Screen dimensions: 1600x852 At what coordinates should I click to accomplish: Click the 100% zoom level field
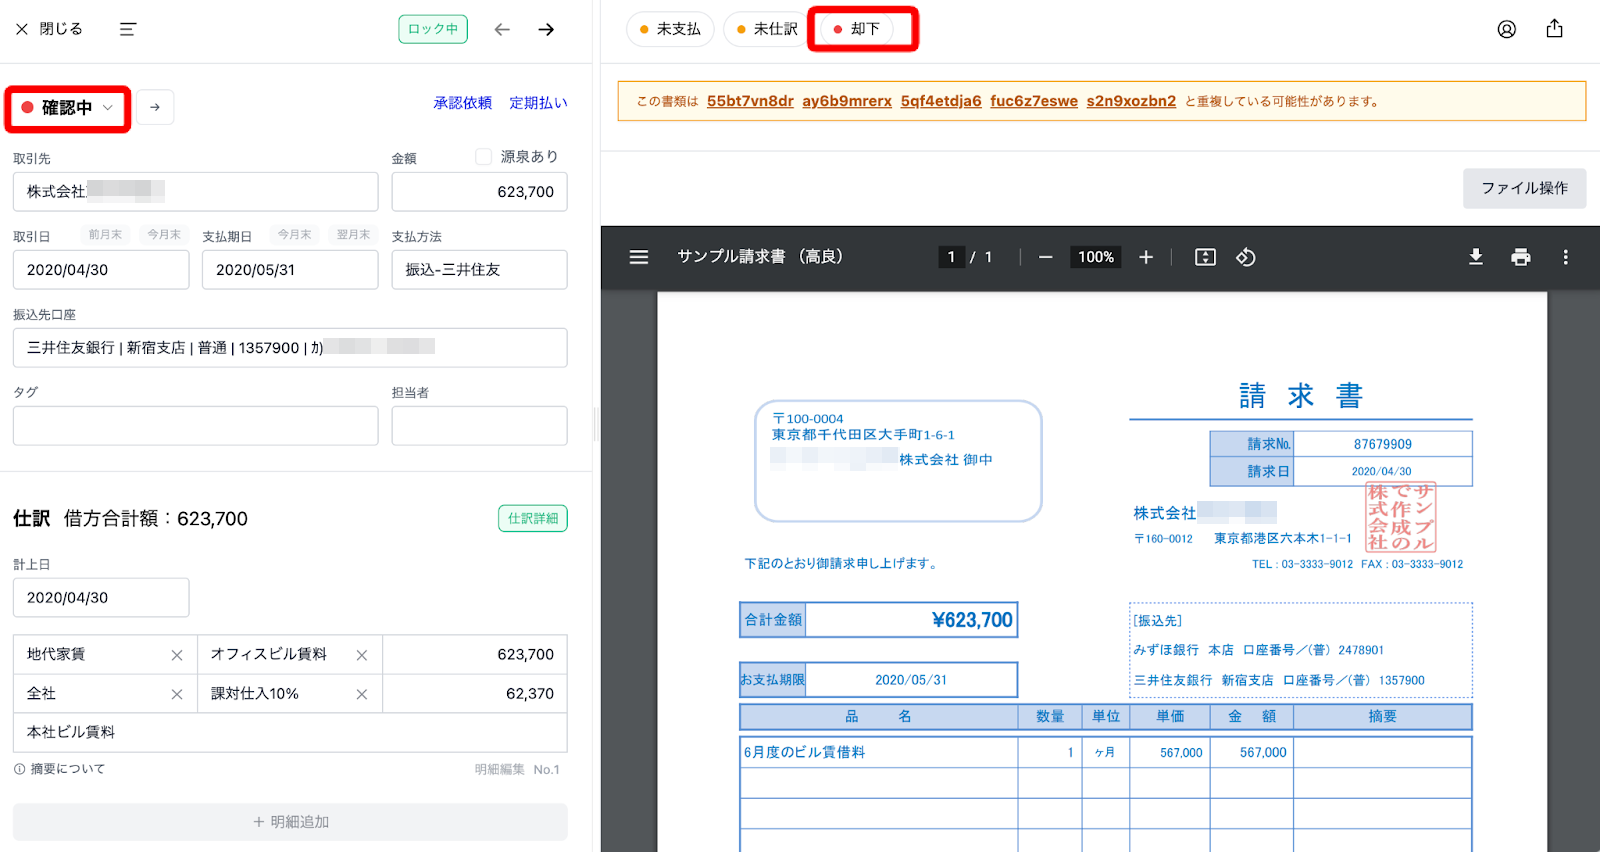pyautogui.click(x=1096, y=257)
